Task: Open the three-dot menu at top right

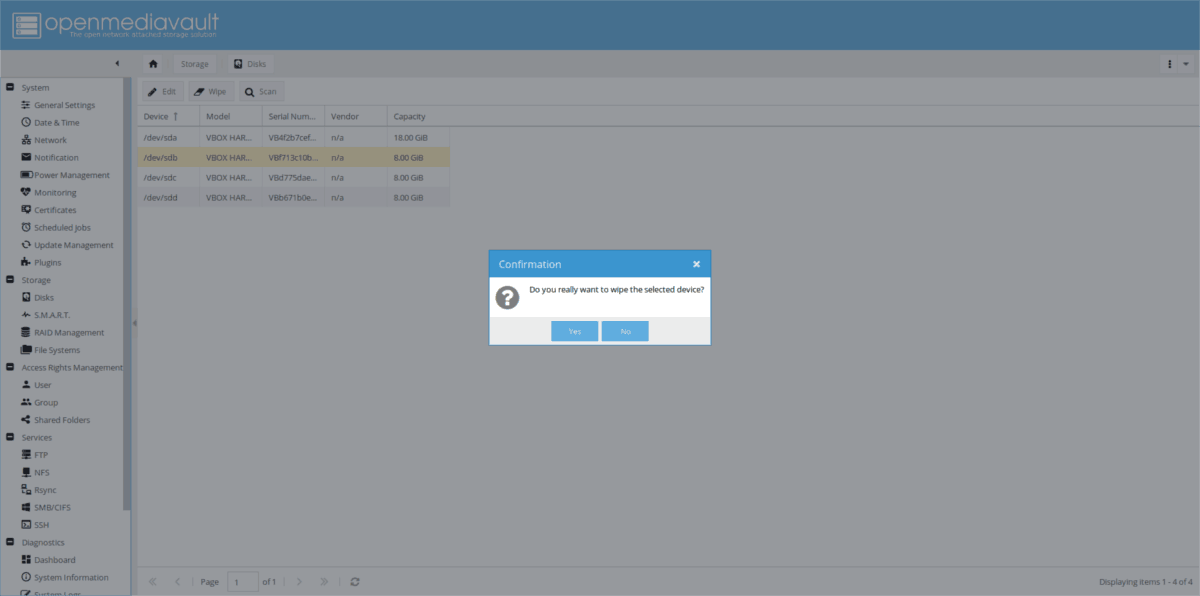Action: pos(1169,63)
